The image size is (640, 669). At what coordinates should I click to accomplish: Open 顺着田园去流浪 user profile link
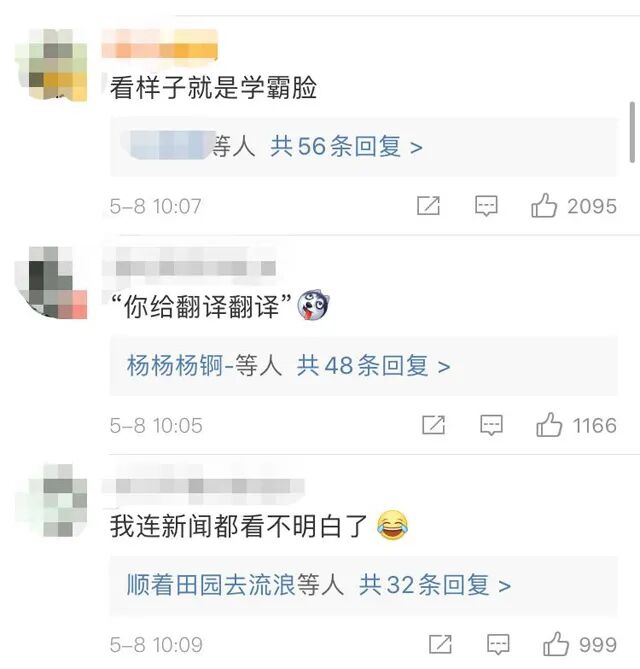pyautogui.click(x=211, y=585)
